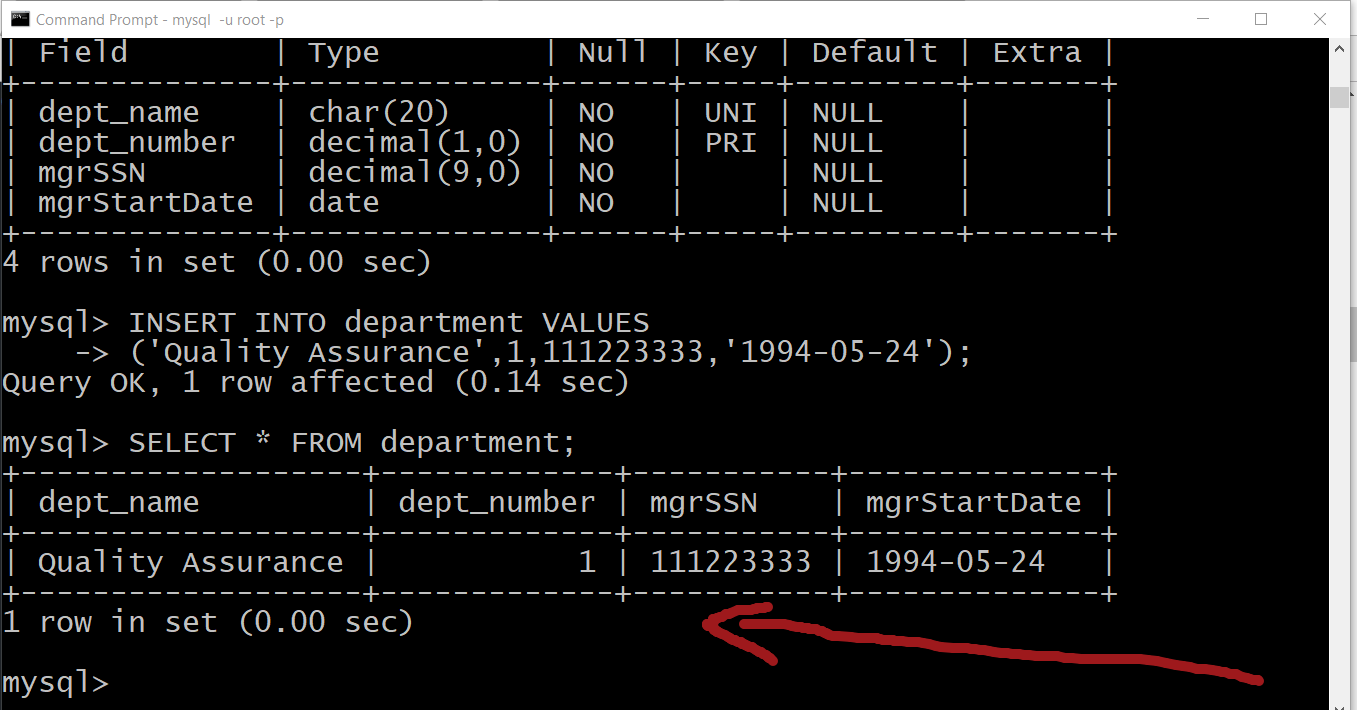This screenshot has height=710, width=1357.
Task: Click the 'INSERT INTO department VALUES' line
Action: [389, 323]
